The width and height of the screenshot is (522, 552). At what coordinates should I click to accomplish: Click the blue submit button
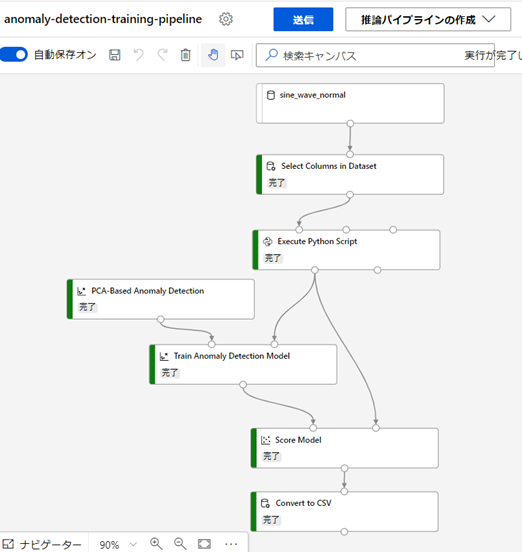click(303, 19)
